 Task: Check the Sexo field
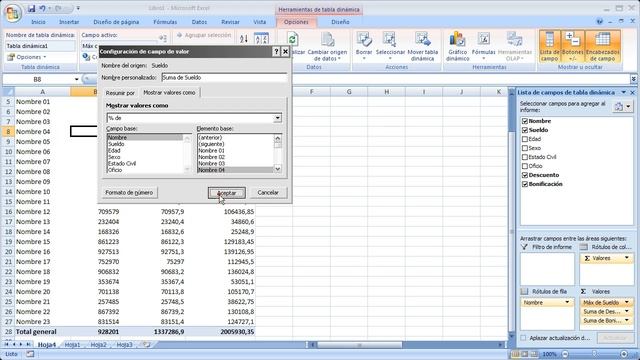tap(525, 148)
